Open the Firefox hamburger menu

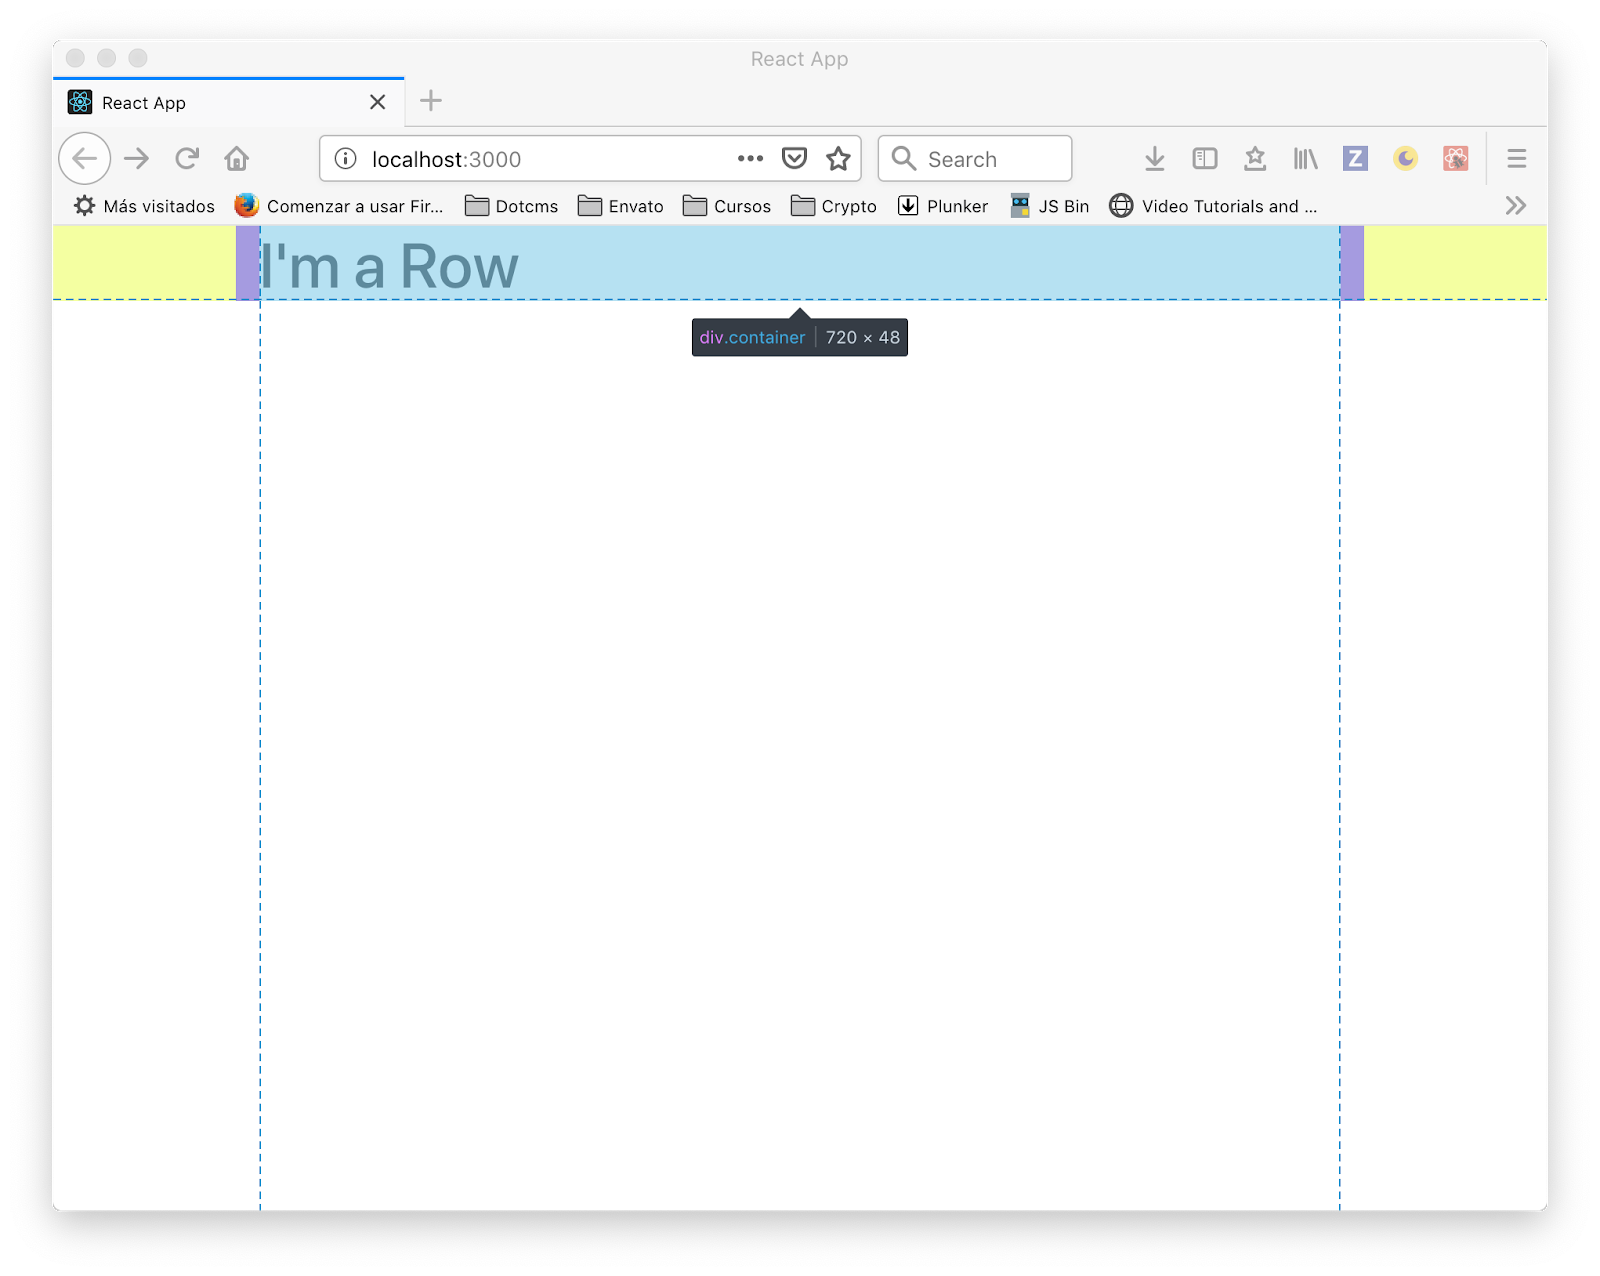pos(1516,158)
